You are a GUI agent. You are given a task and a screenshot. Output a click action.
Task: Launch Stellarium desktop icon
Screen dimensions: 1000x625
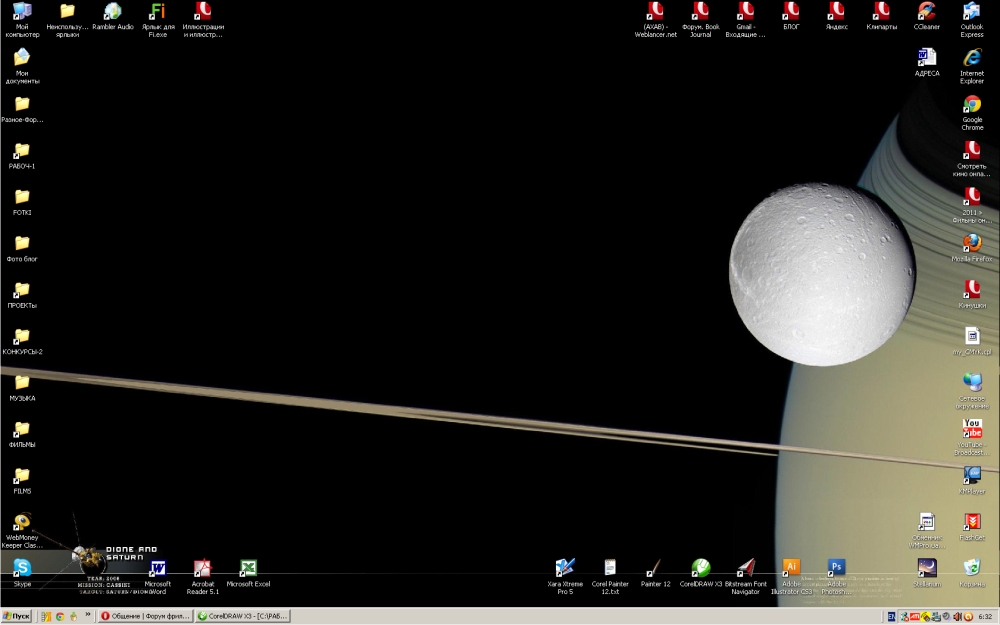pyautogui.click(x=927, y=573)
